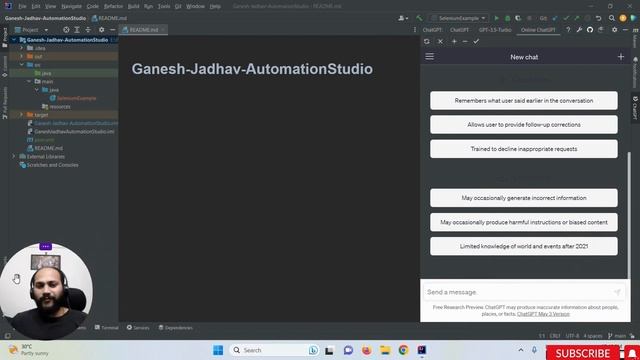Start a new chat with the plus icon
Viewport: 640px width, 360px height.
(x=621, y=57)
